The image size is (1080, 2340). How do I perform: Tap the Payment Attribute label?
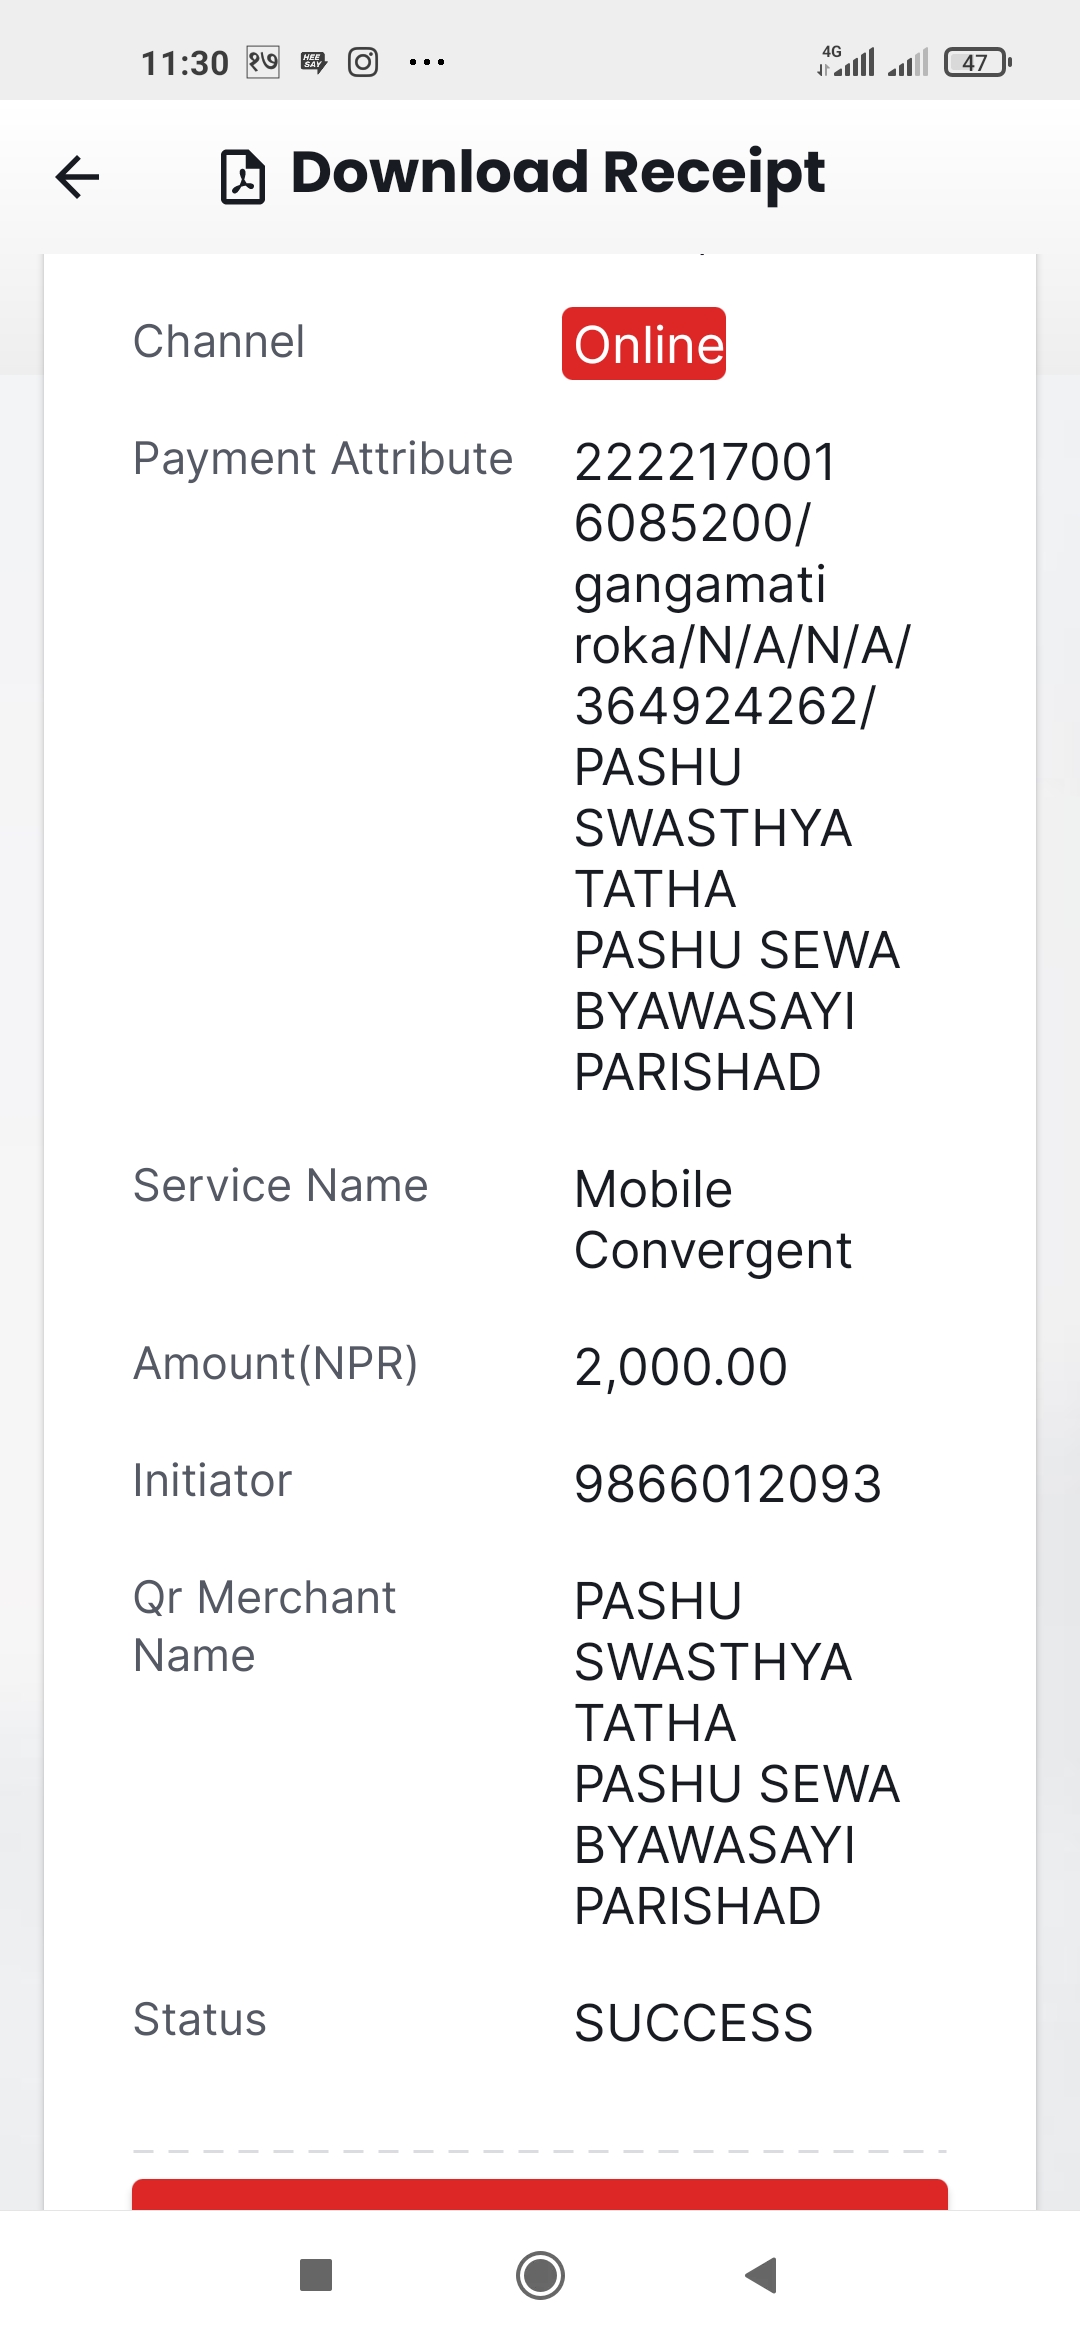[323, 460]
